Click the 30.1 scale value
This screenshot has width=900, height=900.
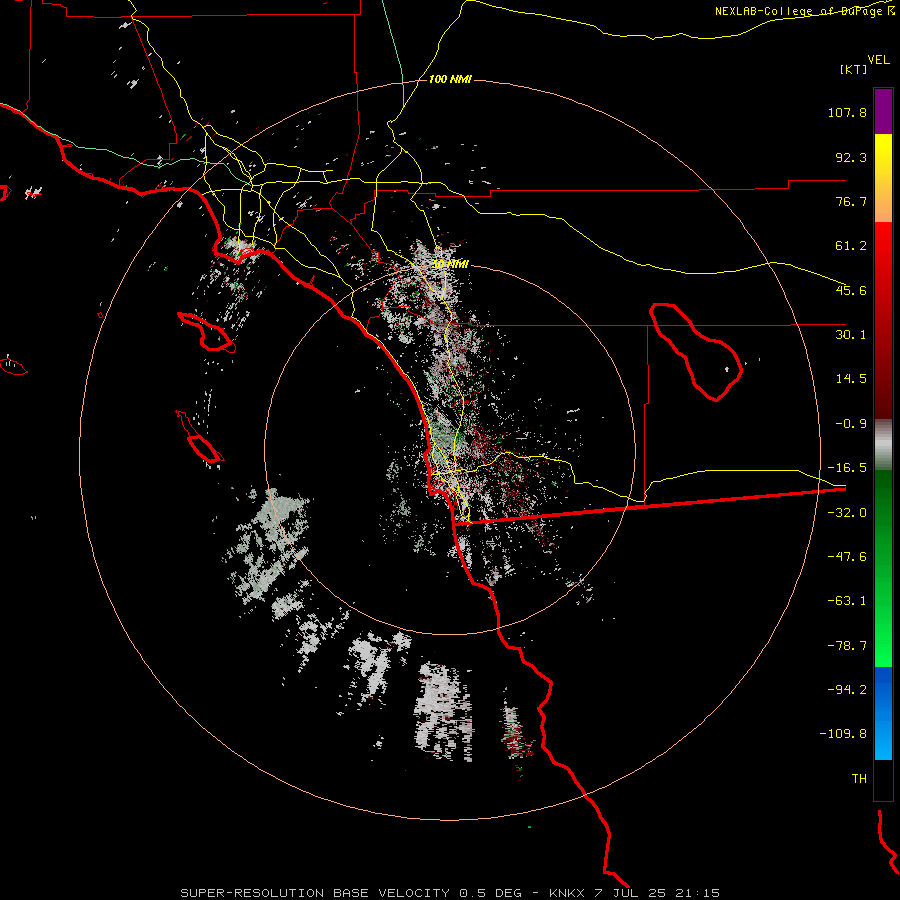click(x=851, y=335)
